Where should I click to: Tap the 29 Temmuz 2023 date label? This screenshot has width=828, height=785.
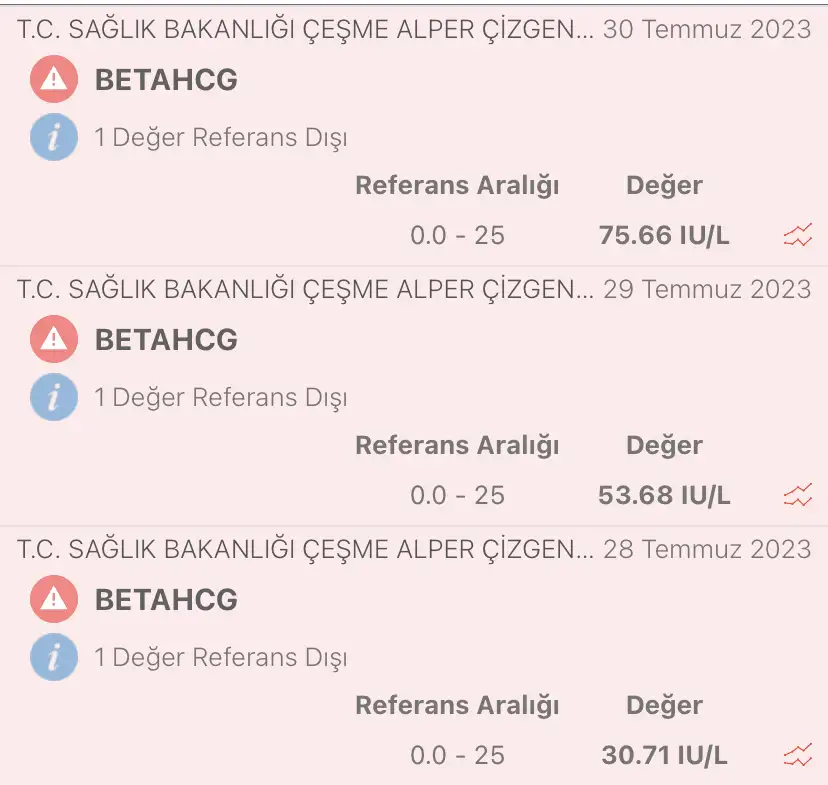pos(707,289)
